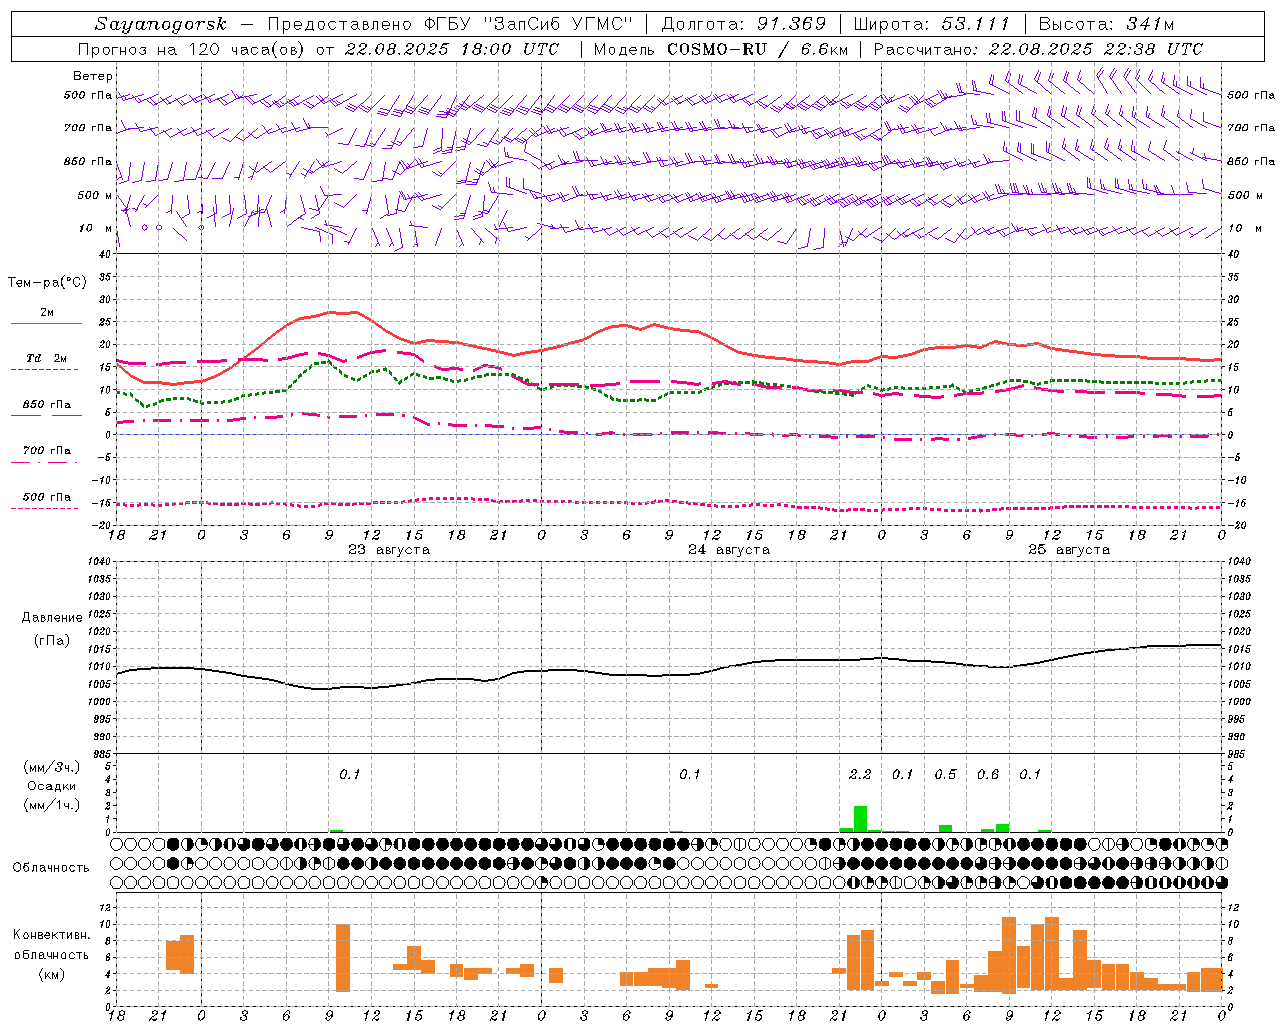The height and width of the screenshot is (1024, 1280).
Task: Click the "Осадки" precipitation label
Action: pos(51,786)
